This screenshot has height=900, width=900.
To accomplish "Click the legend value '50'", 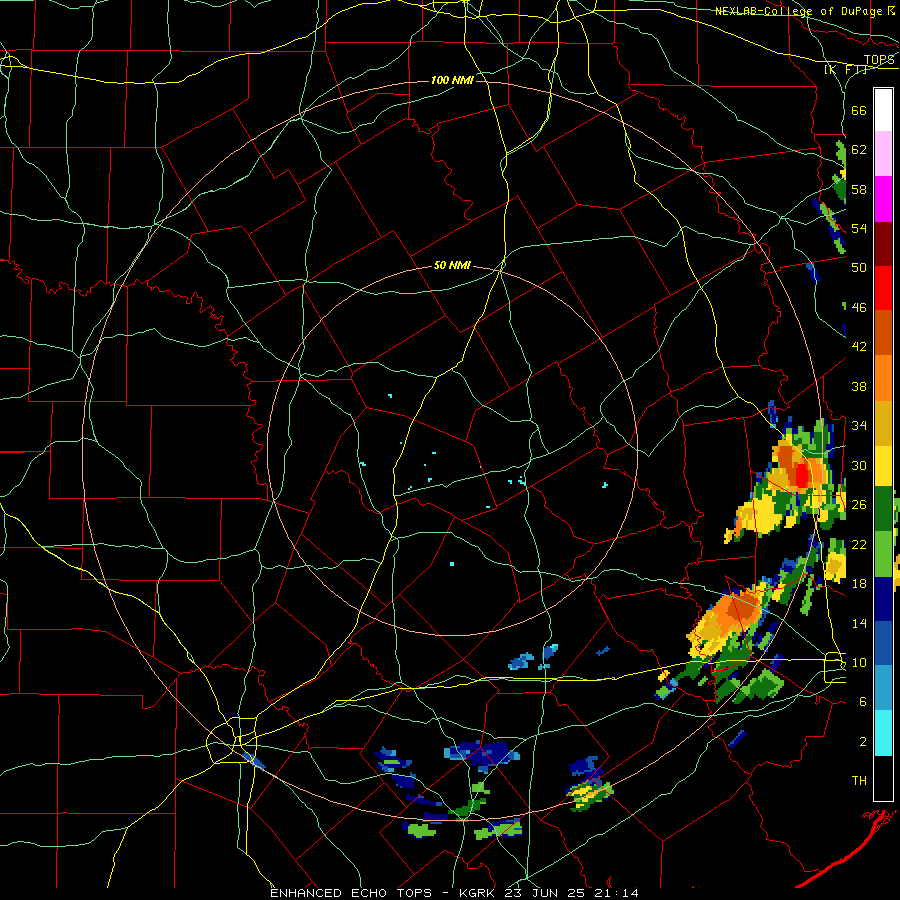I will point(859,268).
